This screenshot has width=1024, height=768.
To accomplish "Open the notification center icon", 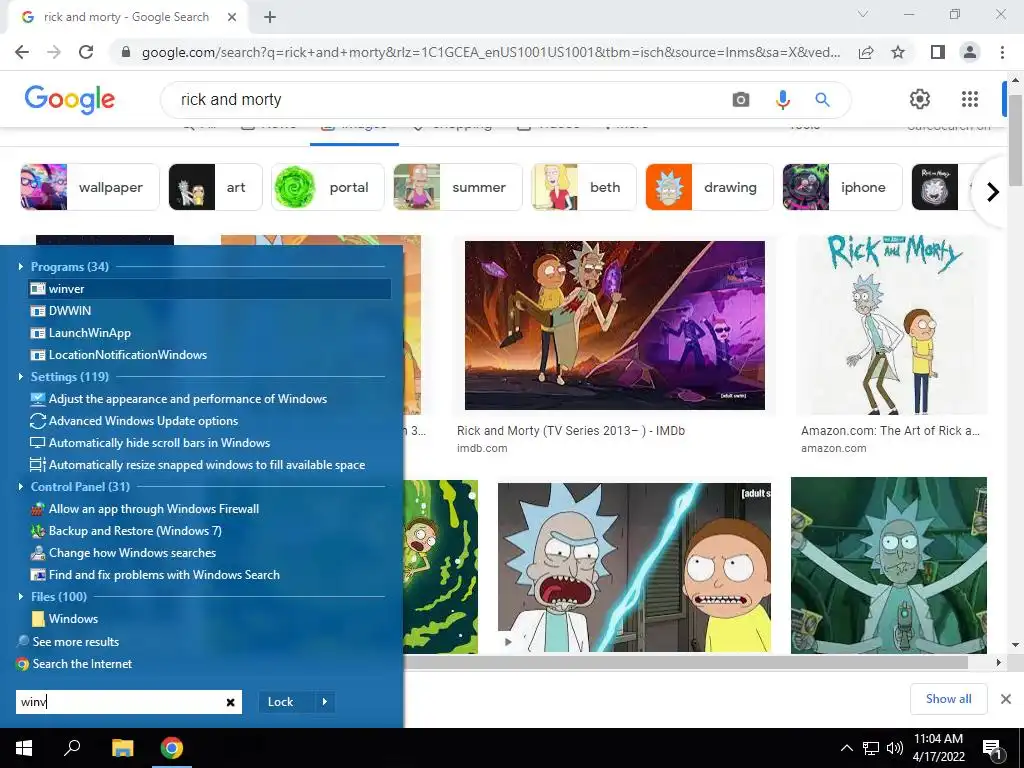I will (x=992, y=749).
